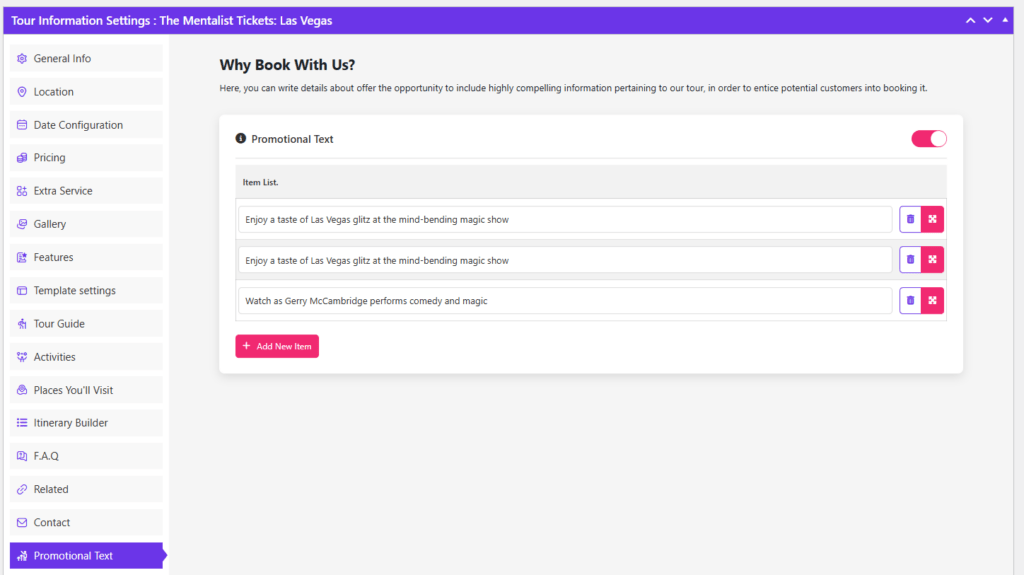The image size is (1024, 575).
Task: Click the Add New Item button
Action: pyautogui.click(x=277, y=346)
